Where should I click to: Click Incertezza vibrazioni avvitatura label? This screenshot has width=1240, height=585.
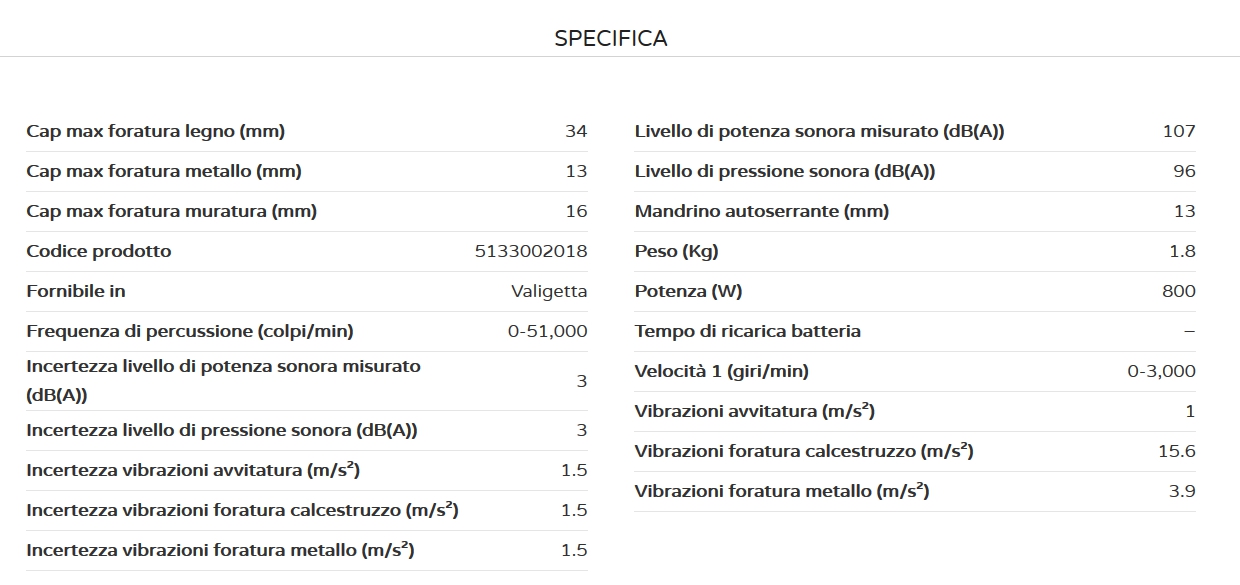click(193, 470)
